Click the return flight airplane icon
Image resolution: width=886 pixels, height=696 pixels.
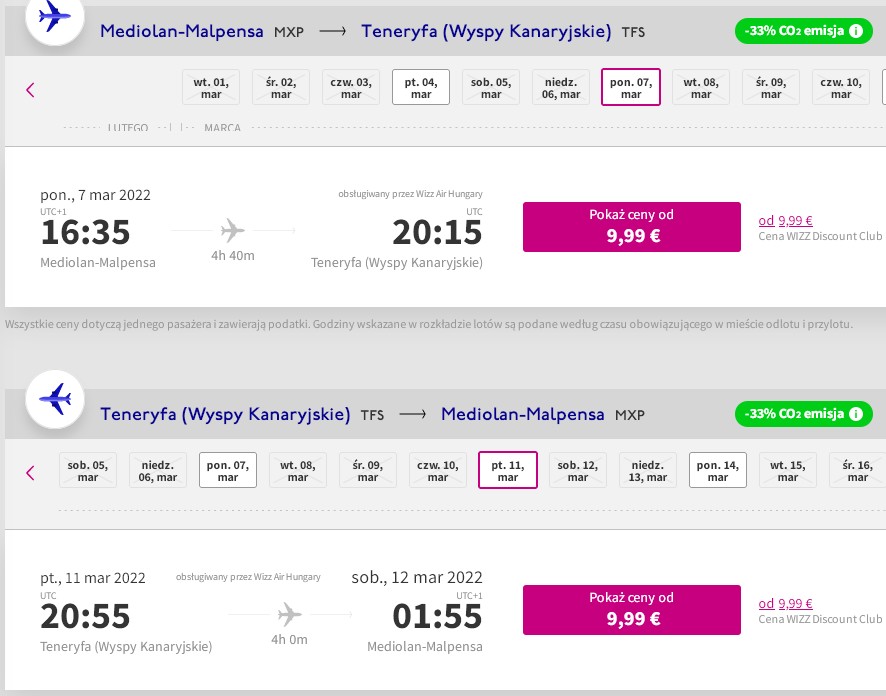tap(55, 399)
